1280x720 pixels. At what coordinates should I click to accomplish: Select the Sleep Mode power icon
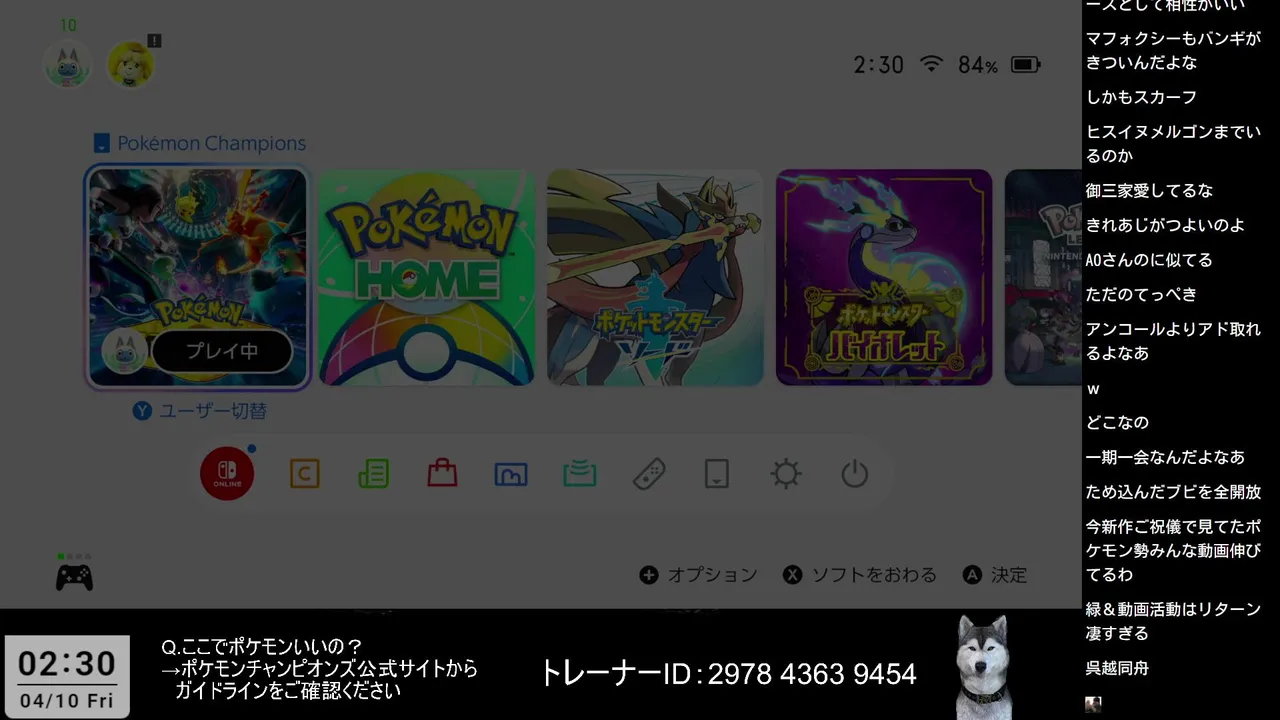pos(855,474)
